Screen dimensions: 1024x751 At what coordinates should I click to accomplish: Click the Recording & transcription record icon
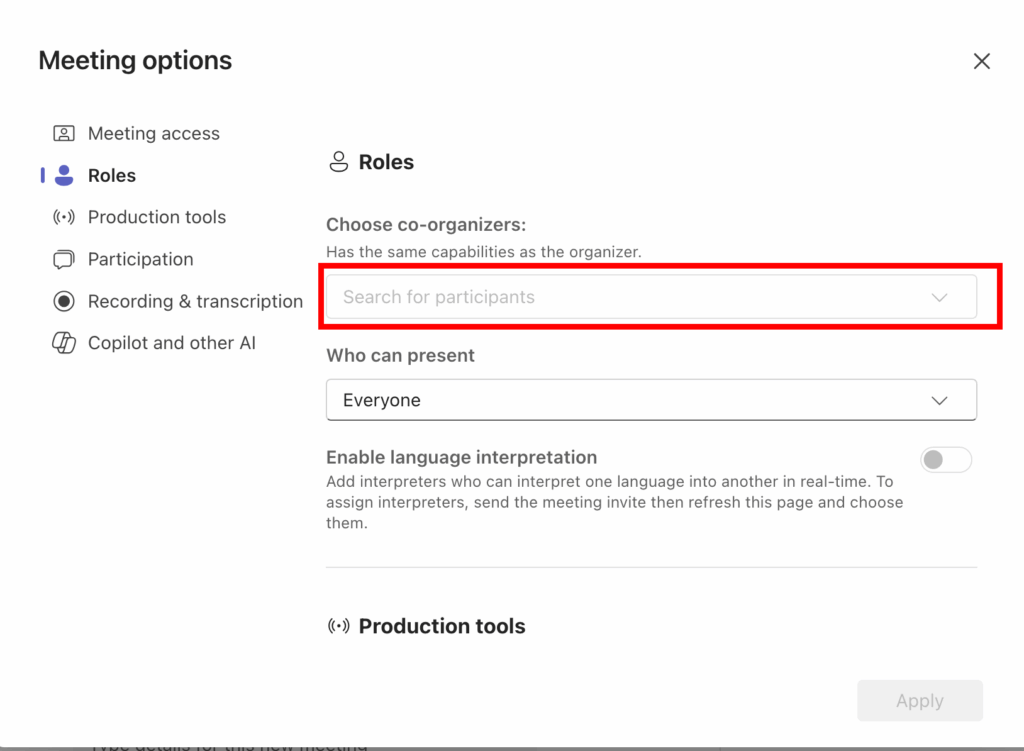64,301
